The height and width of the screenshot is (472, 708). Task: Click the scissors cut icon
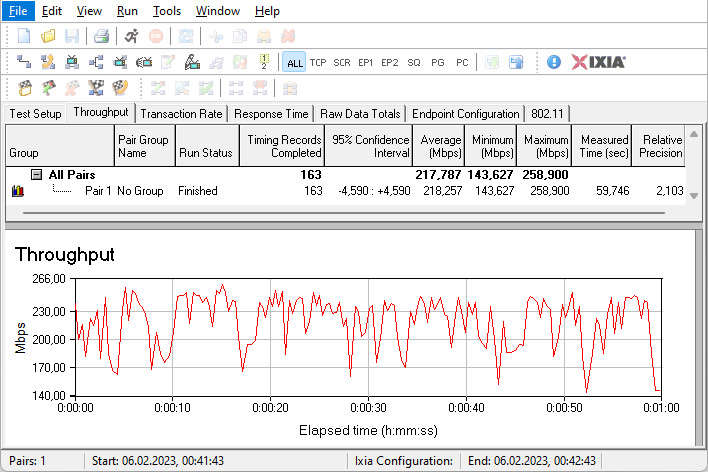[216, 36]
